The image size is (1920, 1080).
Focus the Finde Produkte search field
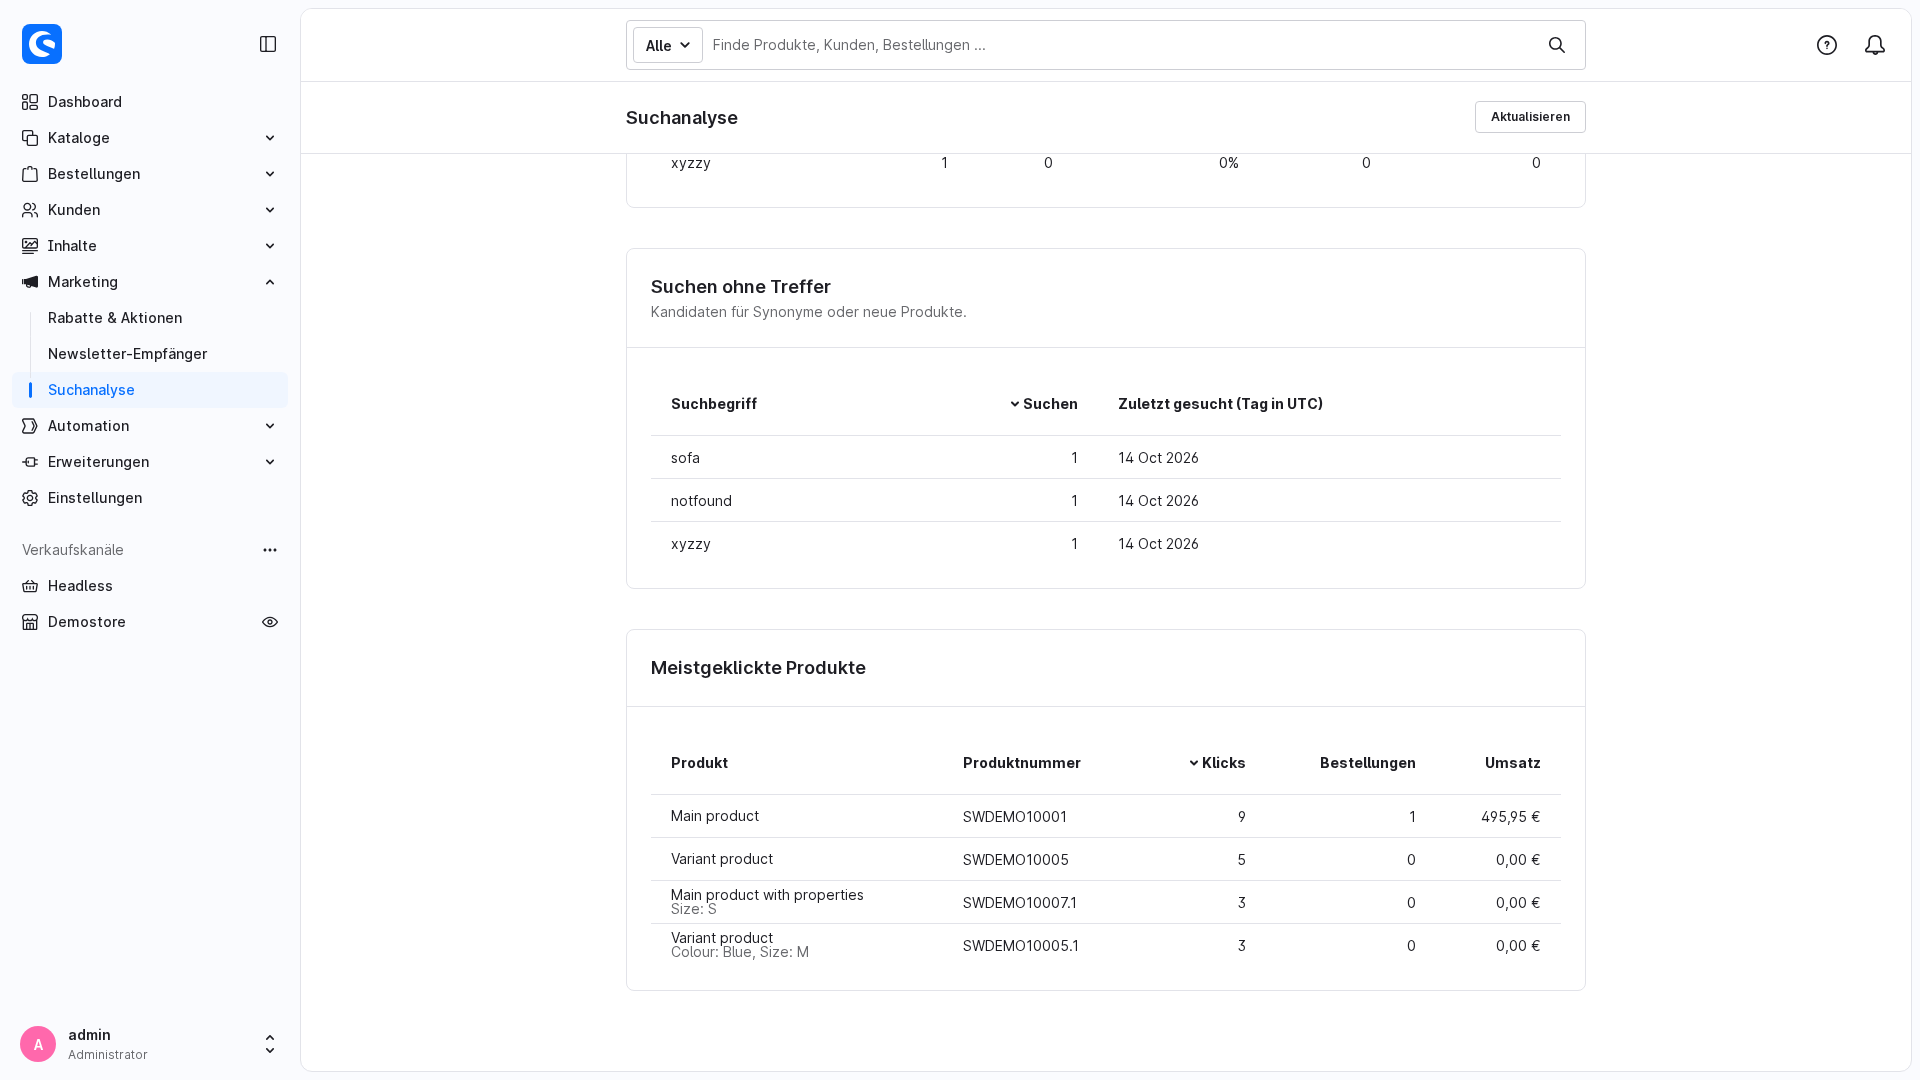point(1120,45)
